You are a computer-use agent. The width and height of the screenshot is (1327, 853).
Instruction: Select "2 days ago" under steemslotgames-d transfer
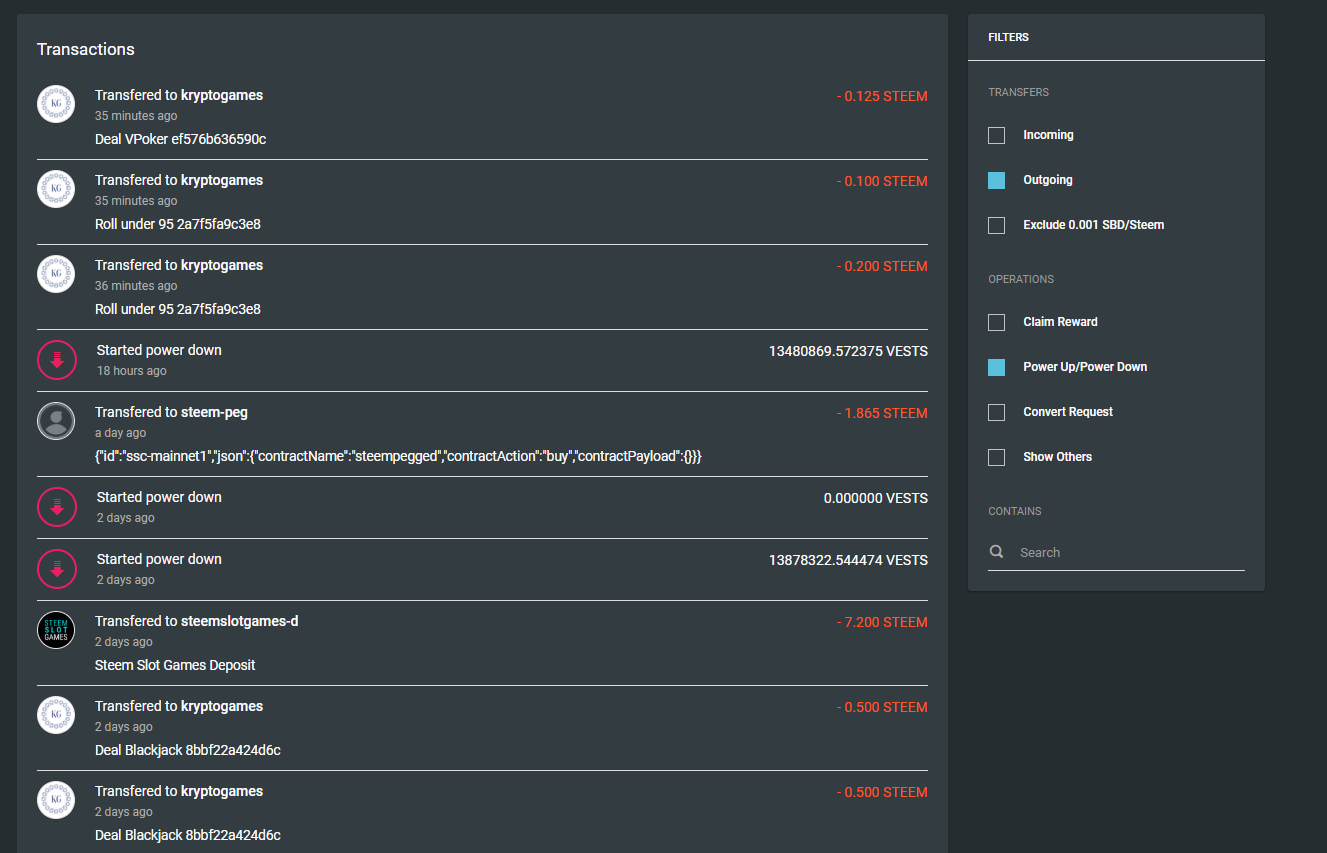point(124,642)
